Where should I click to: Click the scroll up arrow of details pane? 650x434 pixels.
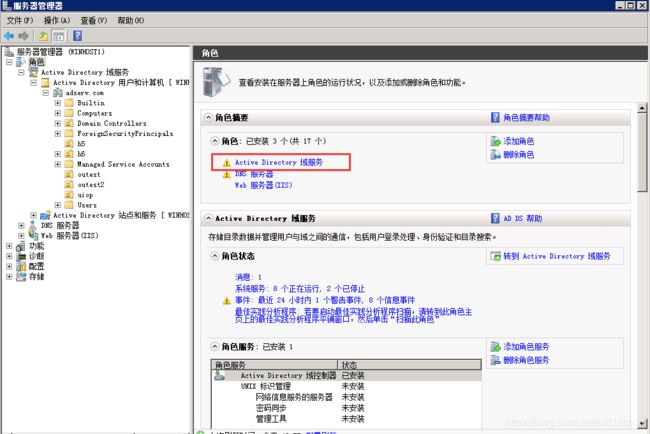pos(642,108)
